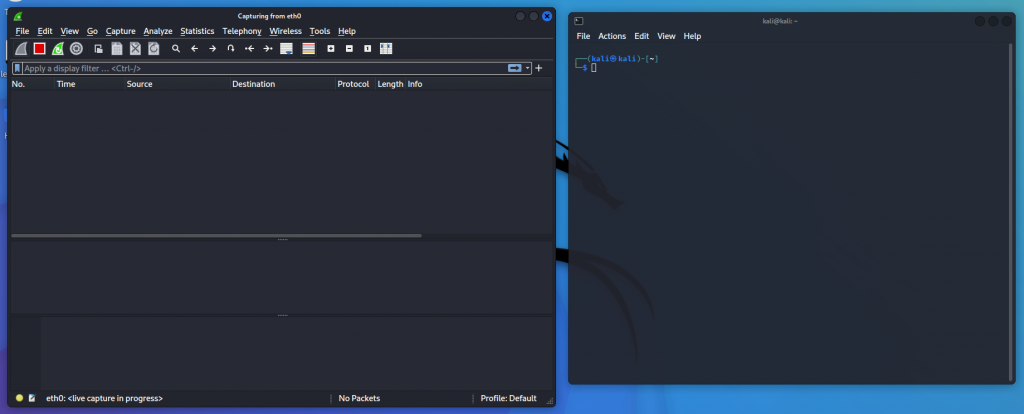
Task: Click the Start capture shark fin icon
Action: pyautogui.click(x=21, y=48)
